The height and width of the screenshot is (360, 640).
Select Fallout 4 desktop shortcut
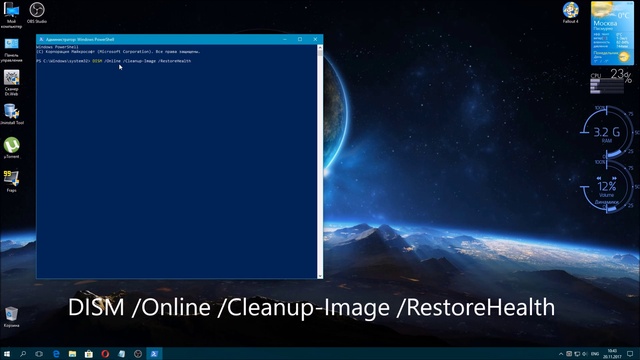click(571, 13)
